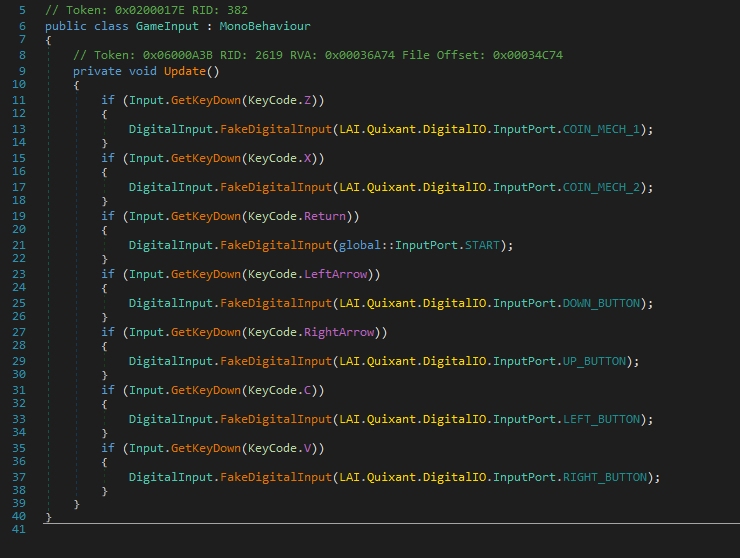740x558 pixels.
Task: Click the DigitalInput class on line 37
Action: tap(171, 477)
